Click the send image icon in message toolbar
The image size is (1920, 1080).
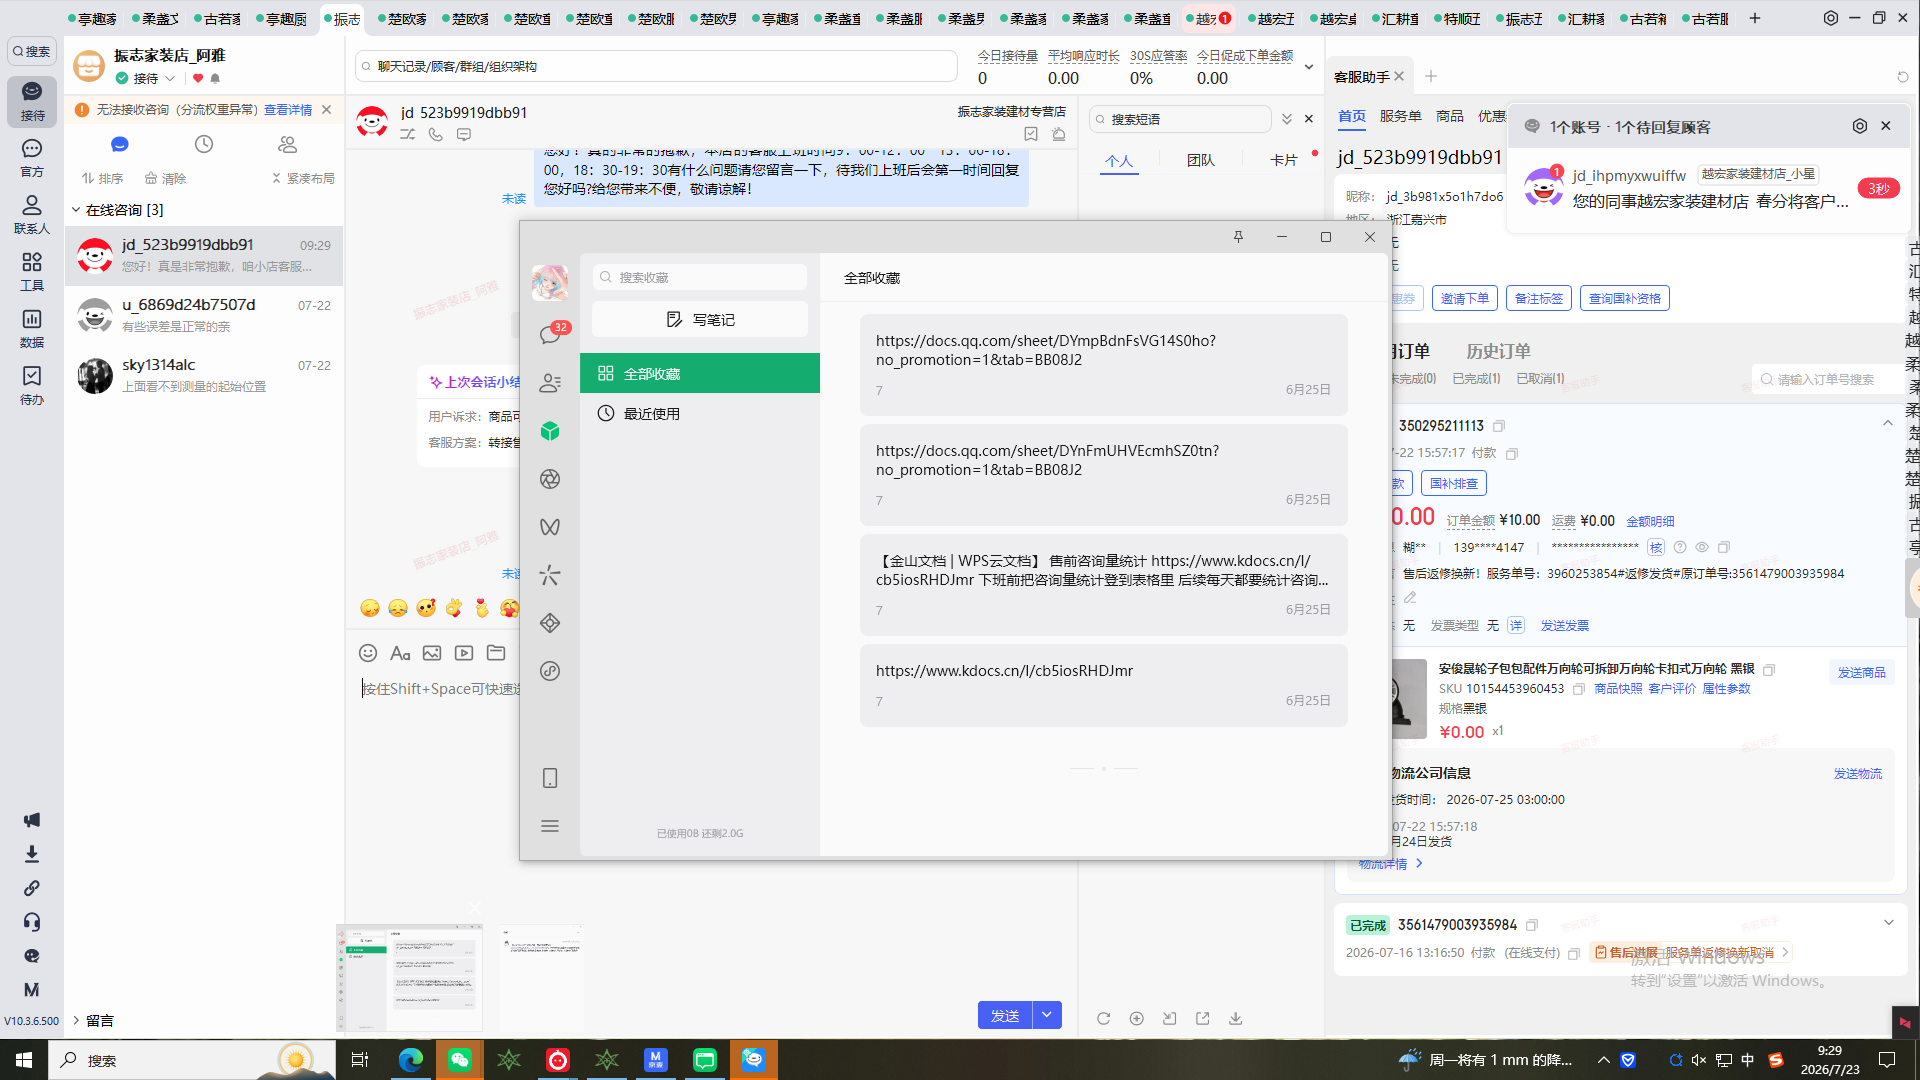[432, 653]
